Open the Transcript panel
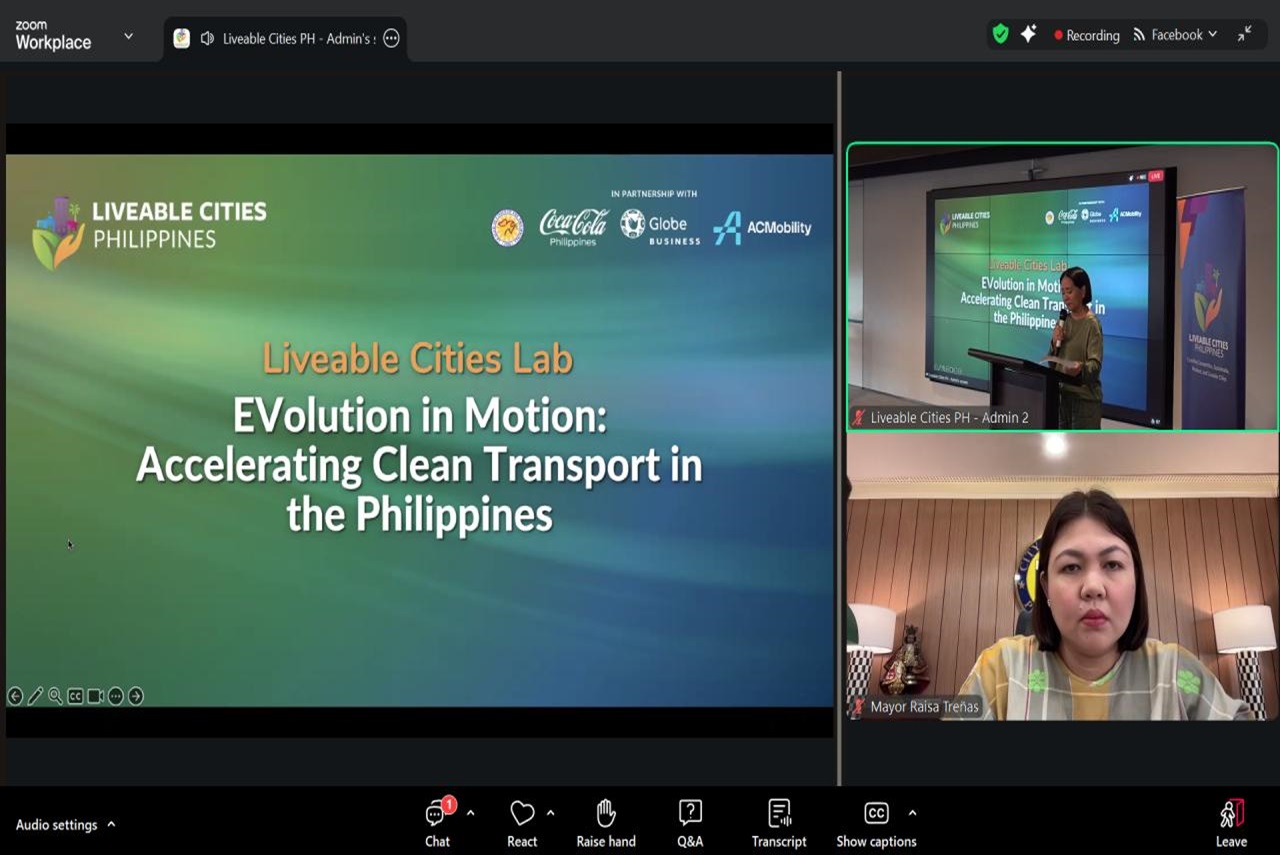The image size is (1280, 855). (x=779, y=824)
